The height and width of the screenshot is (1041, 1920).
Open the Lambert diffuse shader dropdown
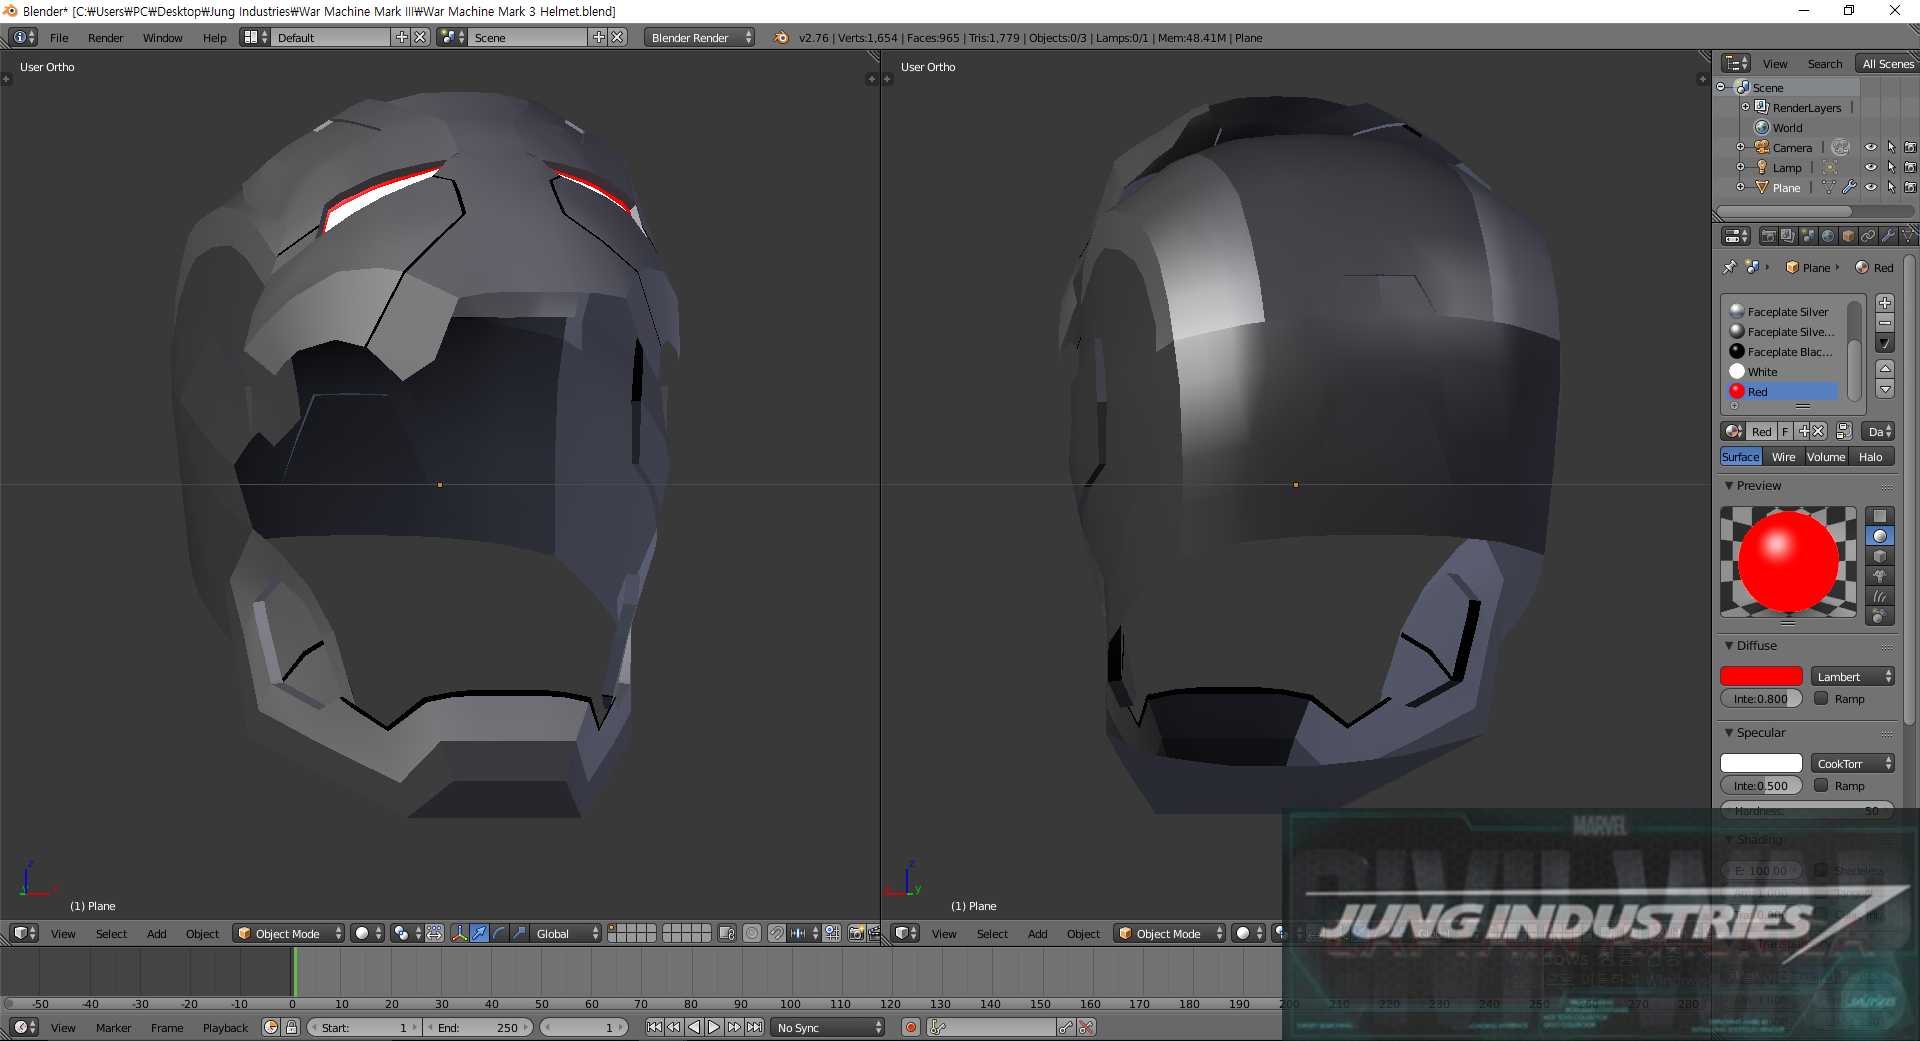1853,676
